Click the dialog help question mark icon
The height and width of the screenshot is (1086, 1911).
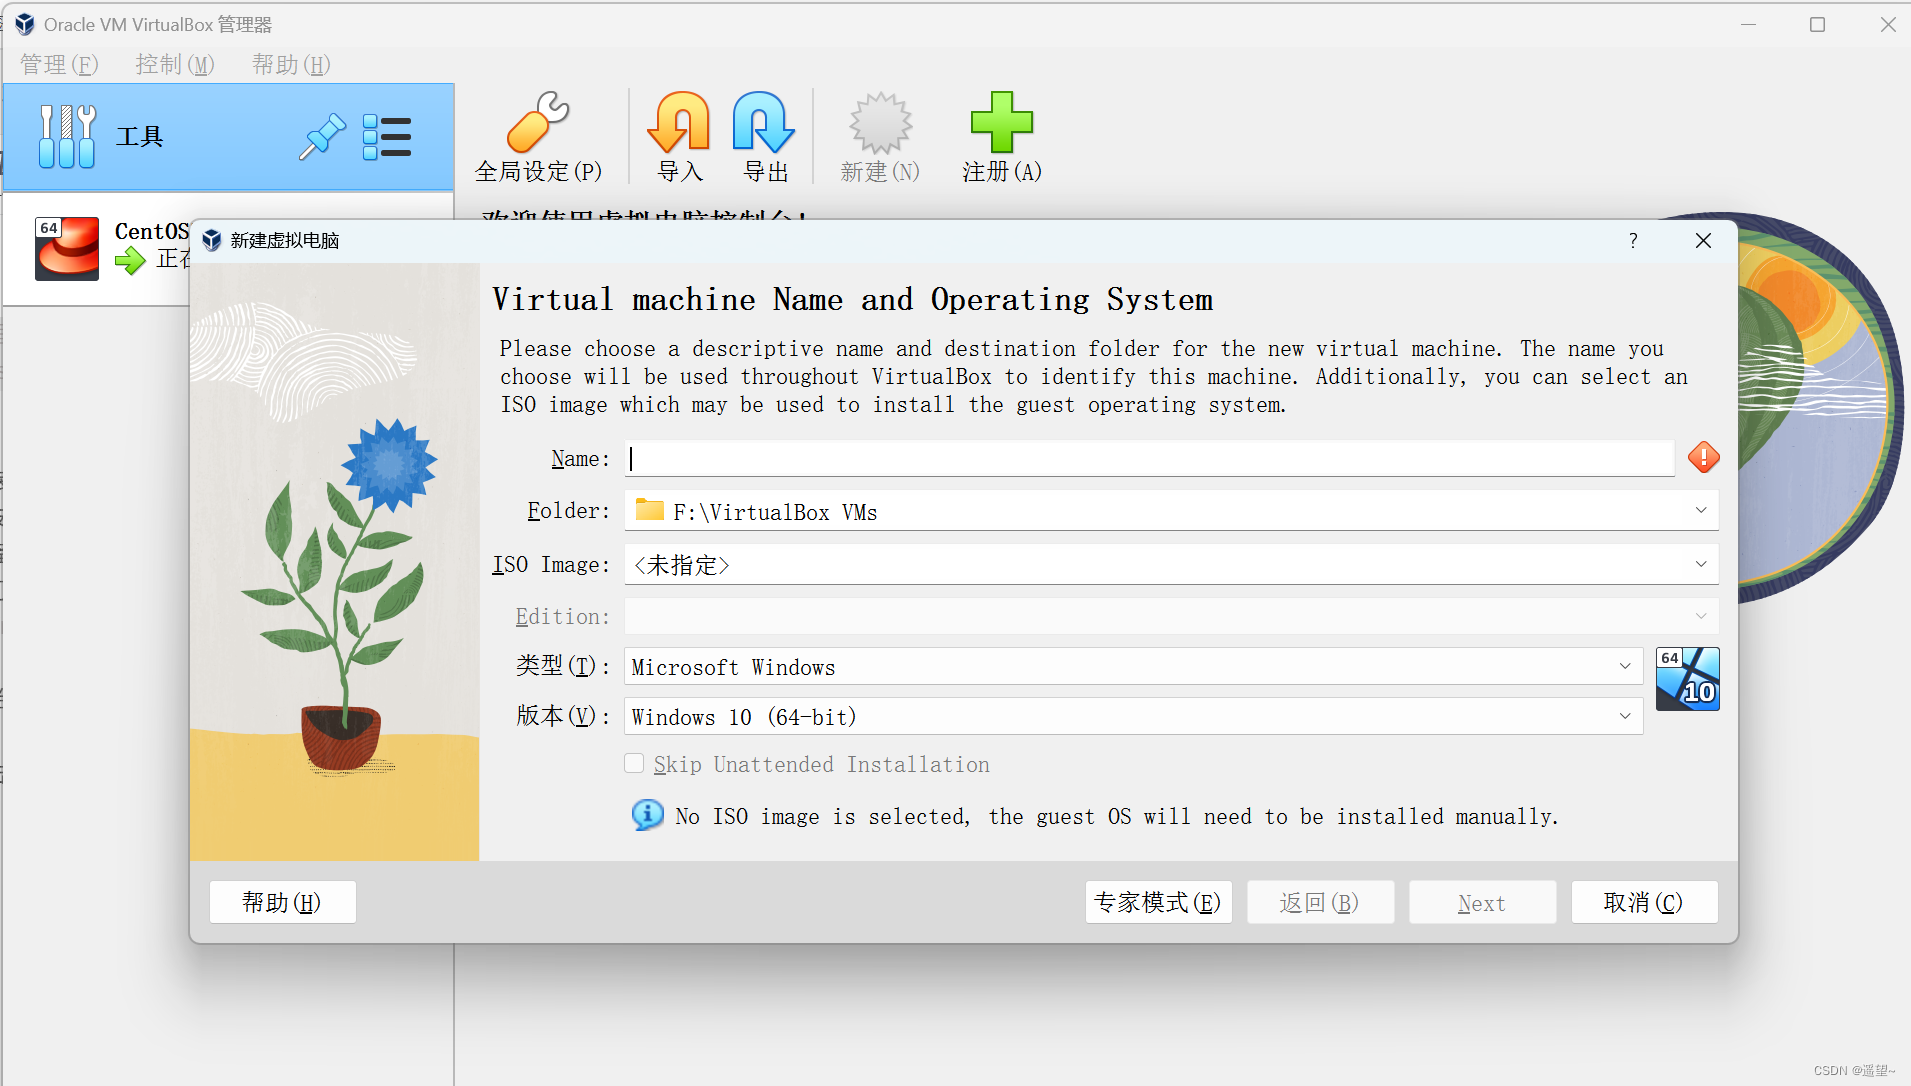pyautogui.click(x=1632, y=240)
